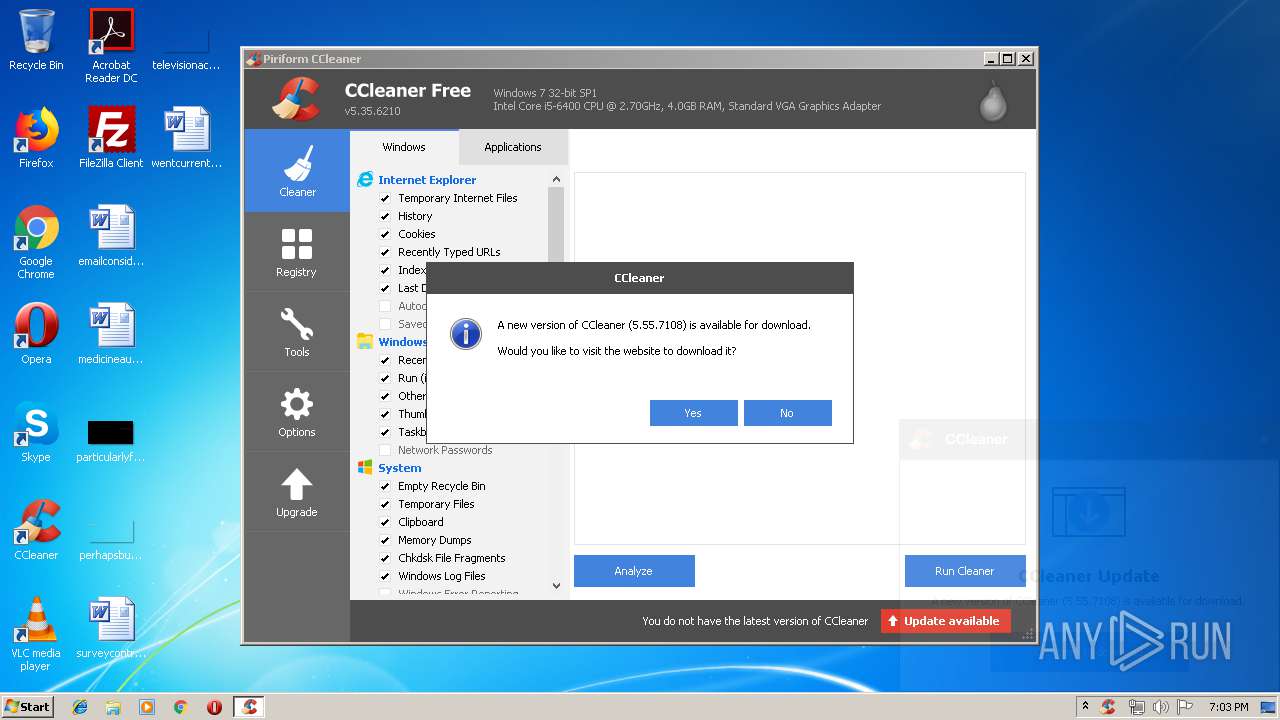
Task: Click the Windows Explorer folder category icon
Action: (x=365, y=342)
